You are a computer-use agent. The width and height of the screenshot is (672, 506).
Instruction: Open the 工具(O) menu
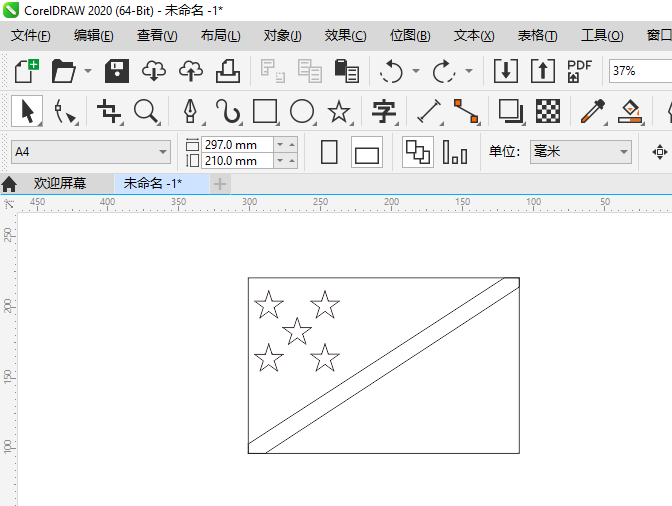click(x=602, y=35)
